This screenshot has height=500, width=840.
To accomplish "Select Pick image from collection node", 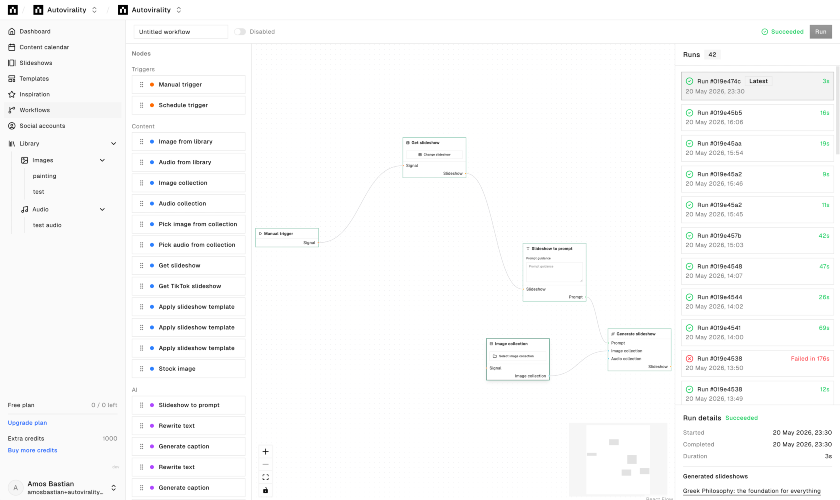I will point(189,224).
